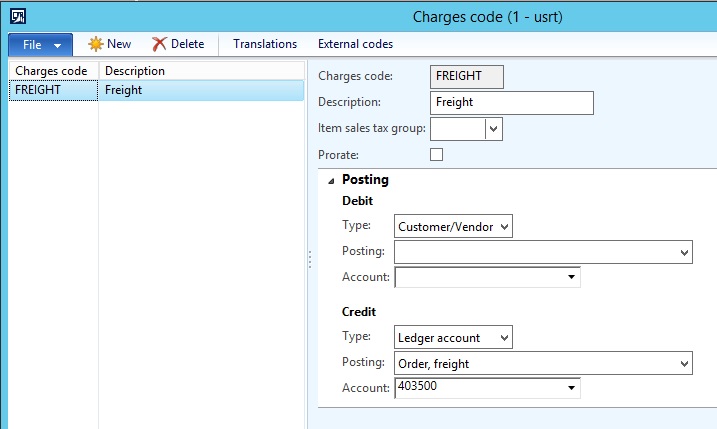Collapse the Posting section
The image size is (717, 429).
331,181
